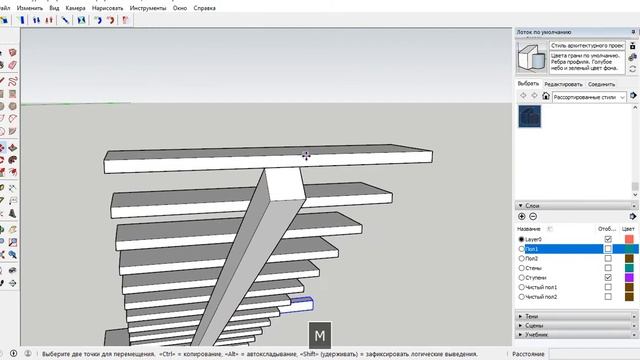The height and width of the screenshot is (360, 640).
Task: Click the Add Layer plus icon
Action: [522, 217]
